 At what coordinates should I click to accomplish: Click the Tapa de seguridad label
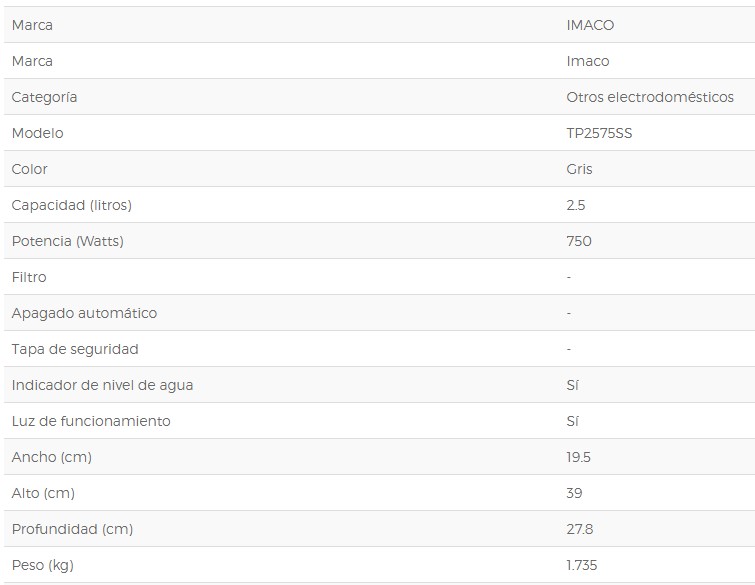(75, 349)
